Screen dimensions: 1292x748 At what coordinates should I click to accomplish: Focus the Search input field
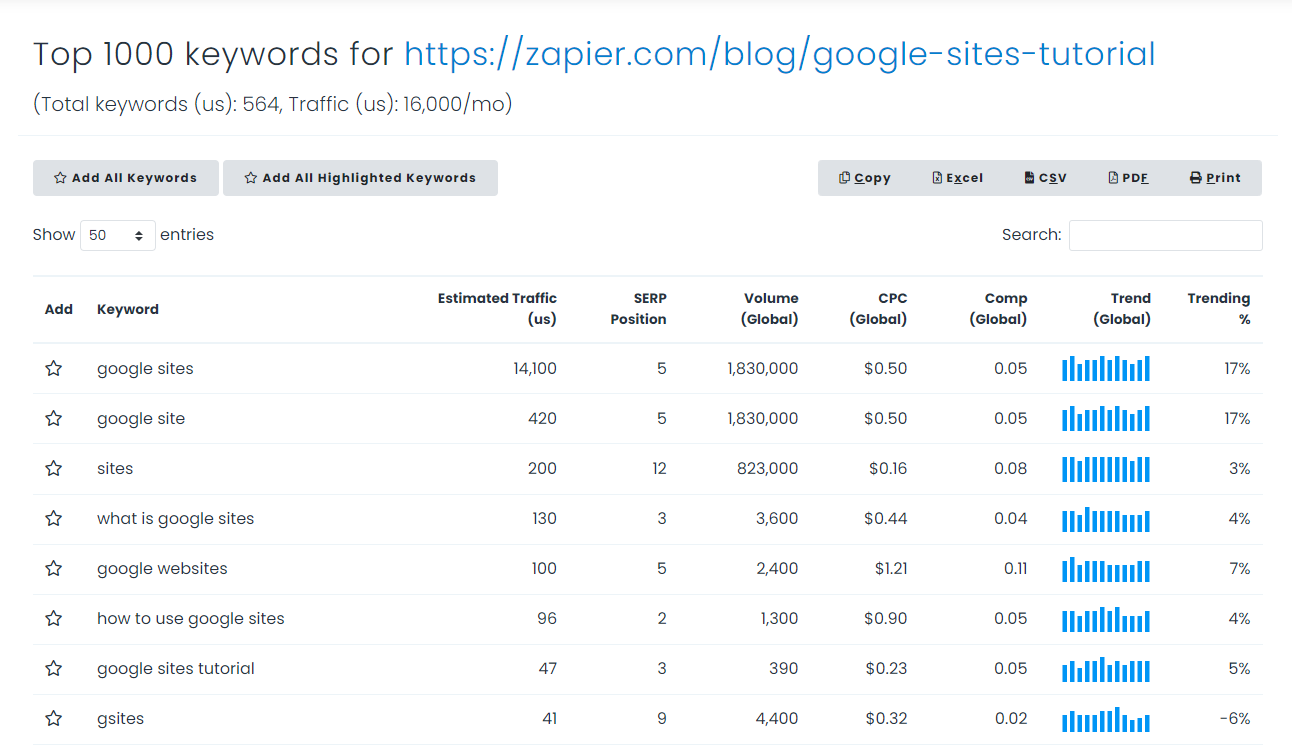[x=1166, y=235]
